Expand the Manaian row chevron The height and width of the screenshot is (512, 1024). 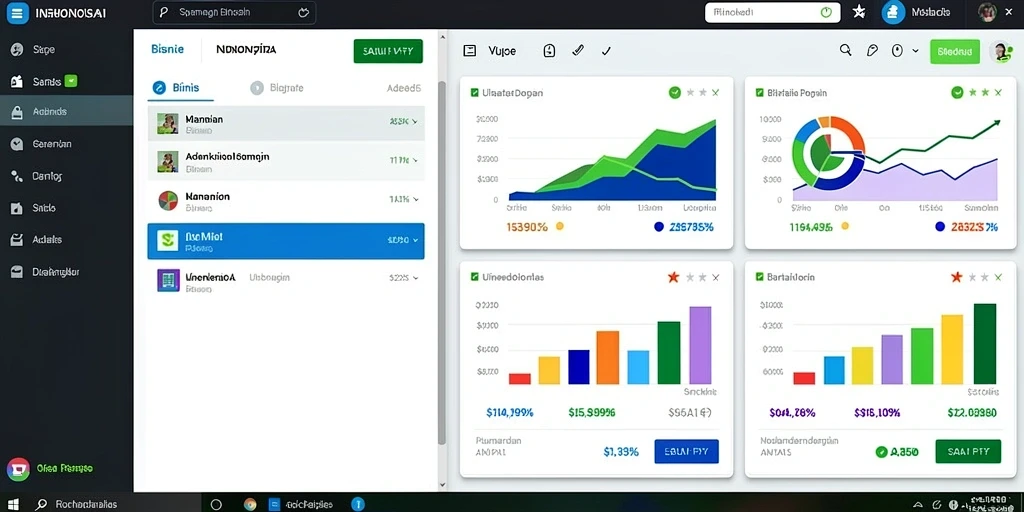(415, 121)
